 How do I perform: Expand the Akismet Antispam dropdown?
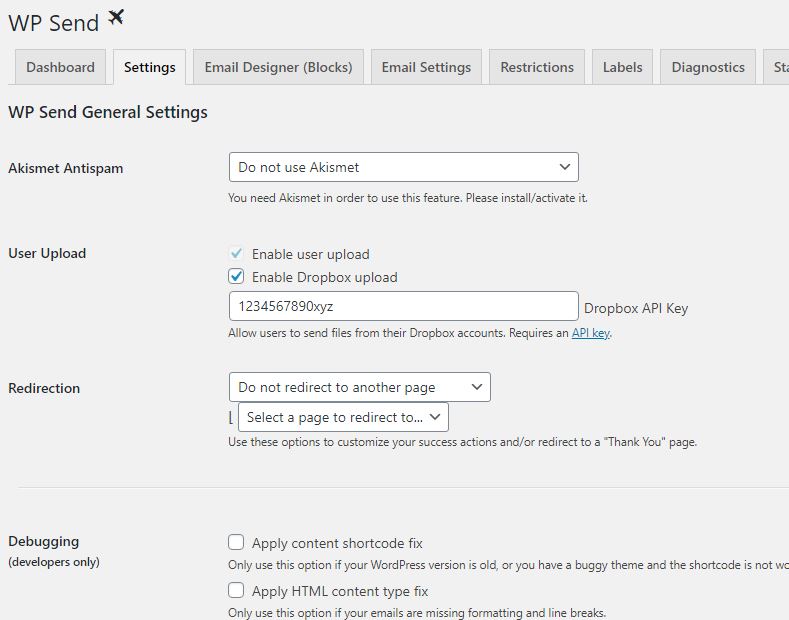pyautogui.click(x=404, y=167)
